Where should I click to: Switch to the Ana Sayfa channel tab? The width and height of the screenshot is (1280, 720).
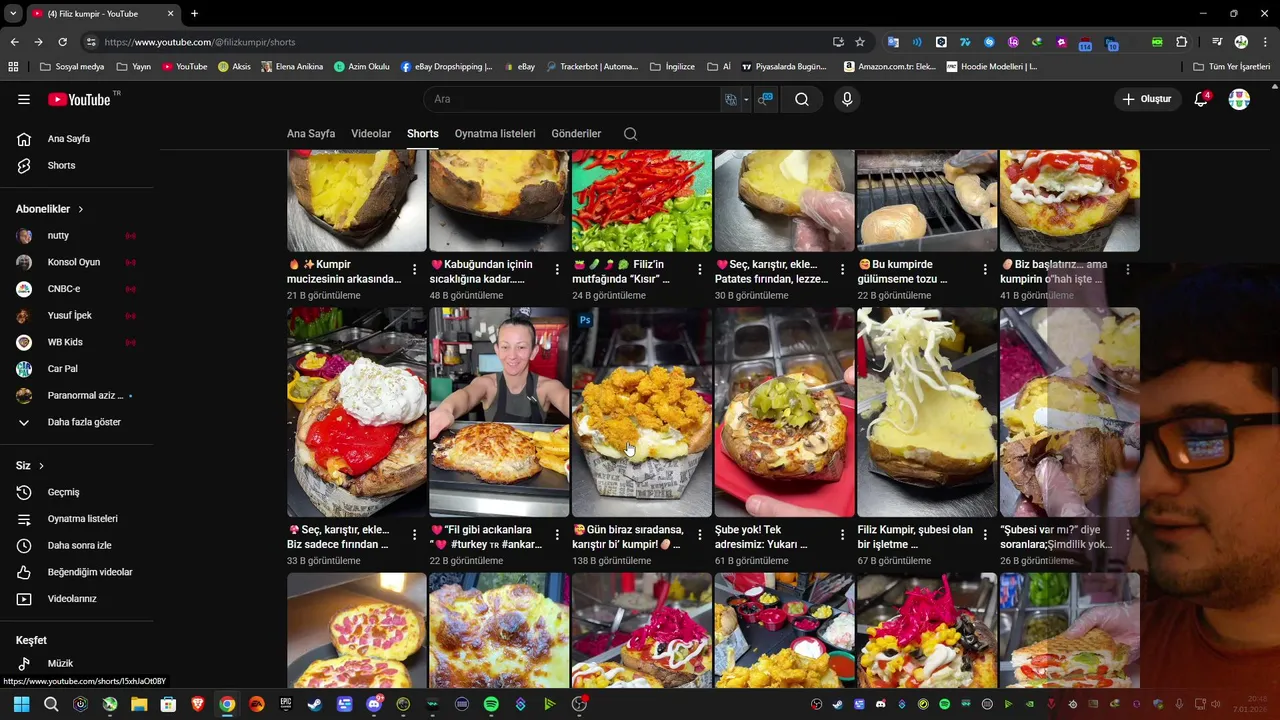click(311, 134)
